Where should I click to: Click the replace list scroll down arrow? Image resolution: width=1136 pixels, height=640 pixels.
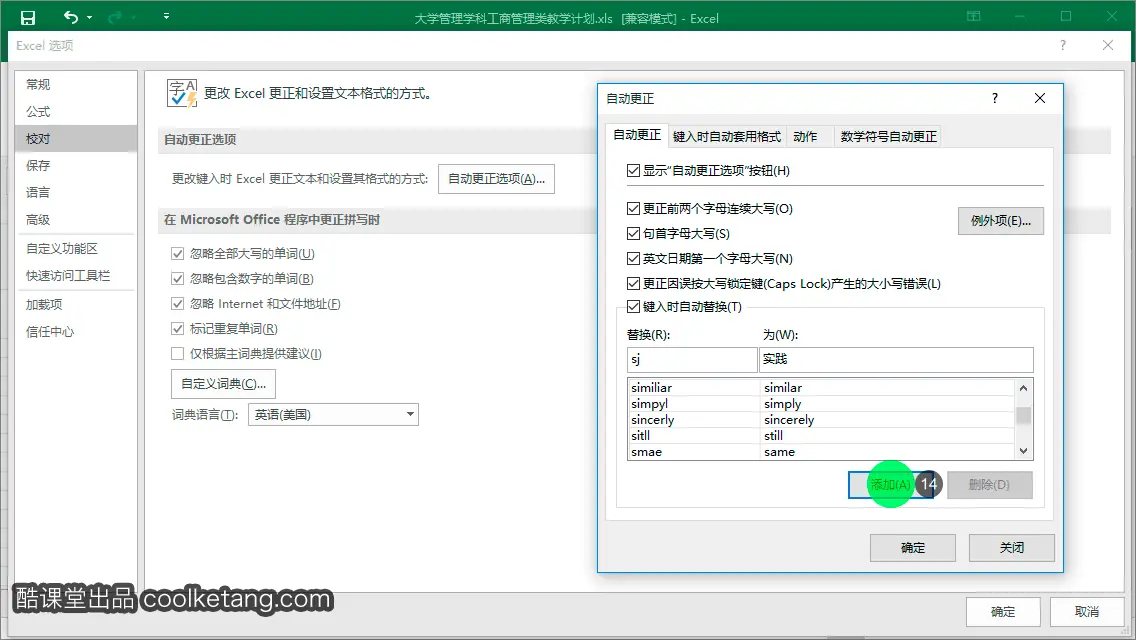(x=1023, y=451)
